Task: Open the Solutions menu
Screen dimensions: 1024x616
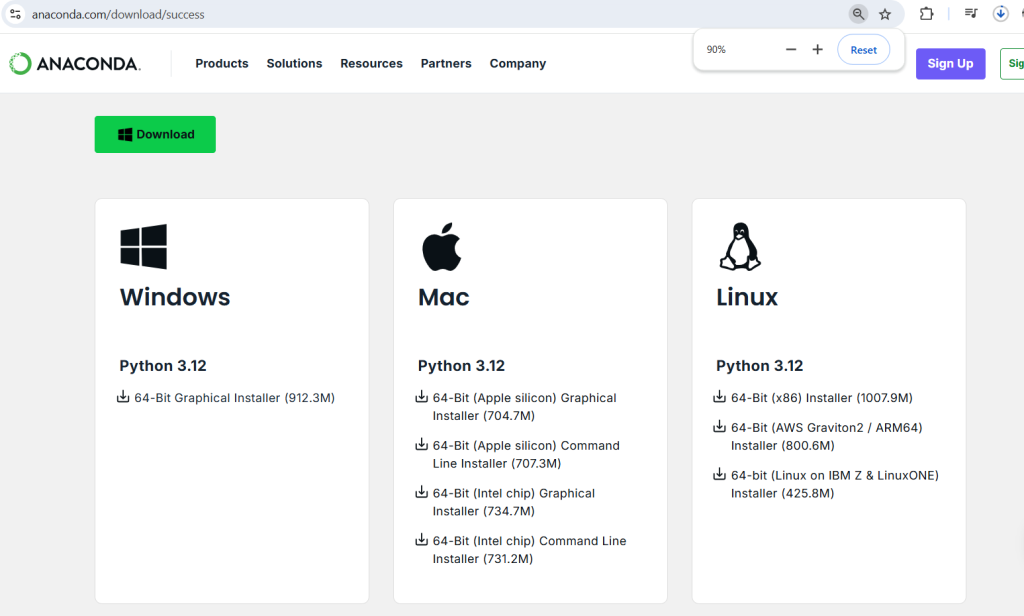Action: click(x=294, y=64)
